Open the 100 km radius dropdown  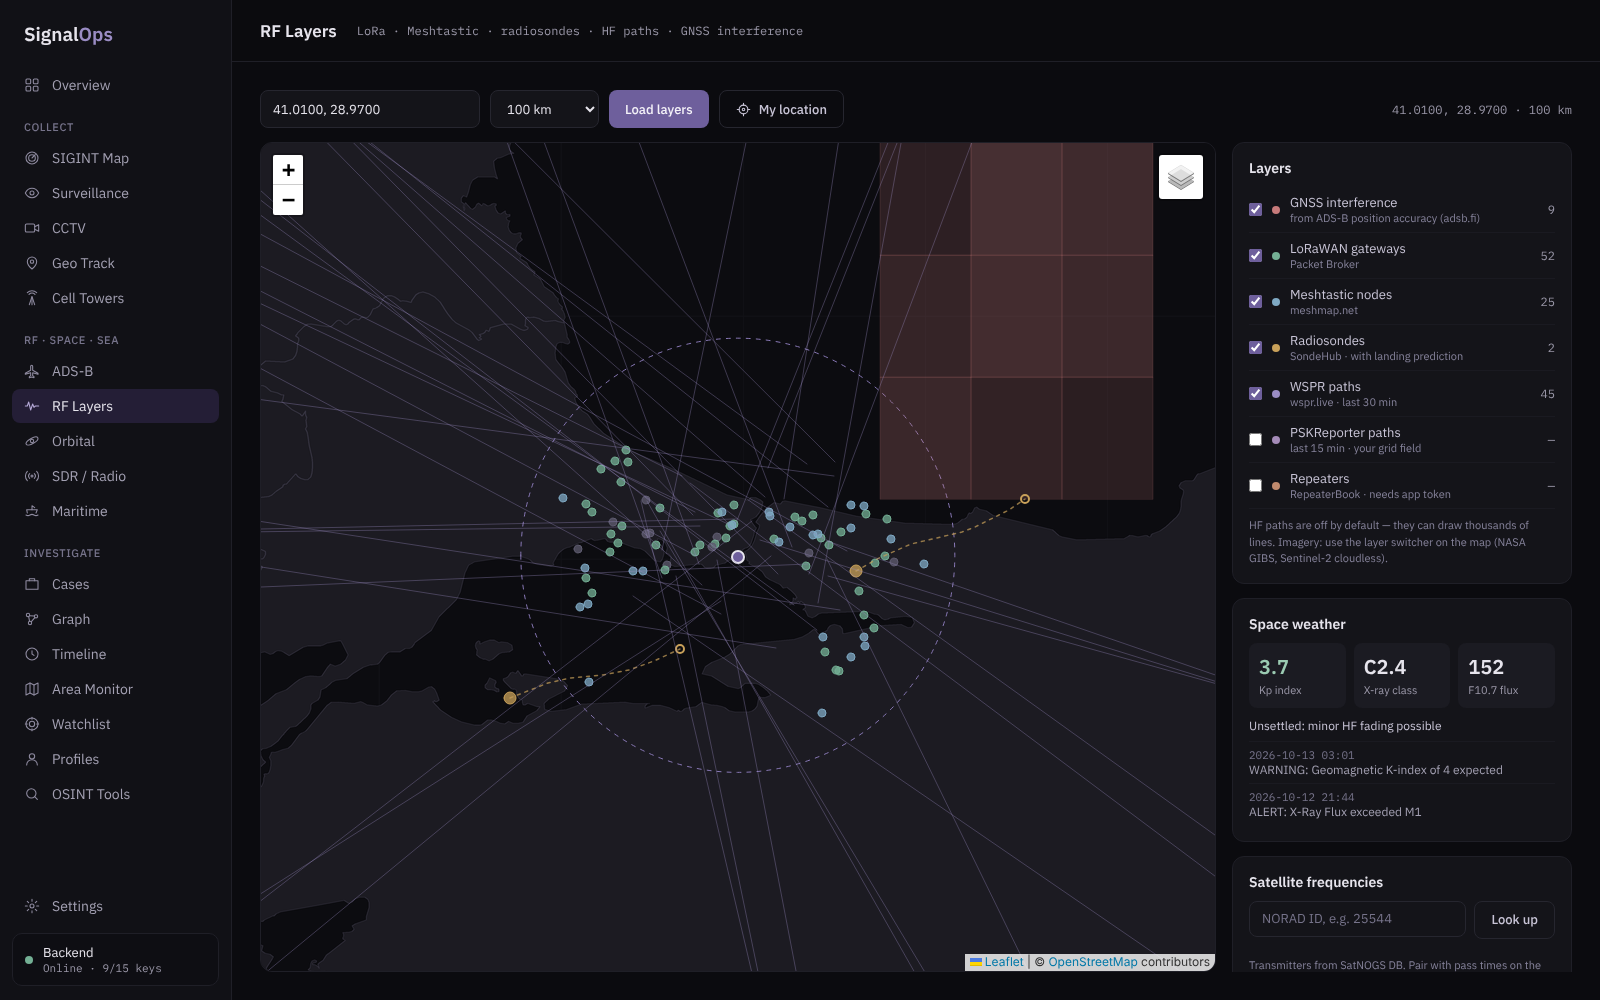click(x=544, y=109)
